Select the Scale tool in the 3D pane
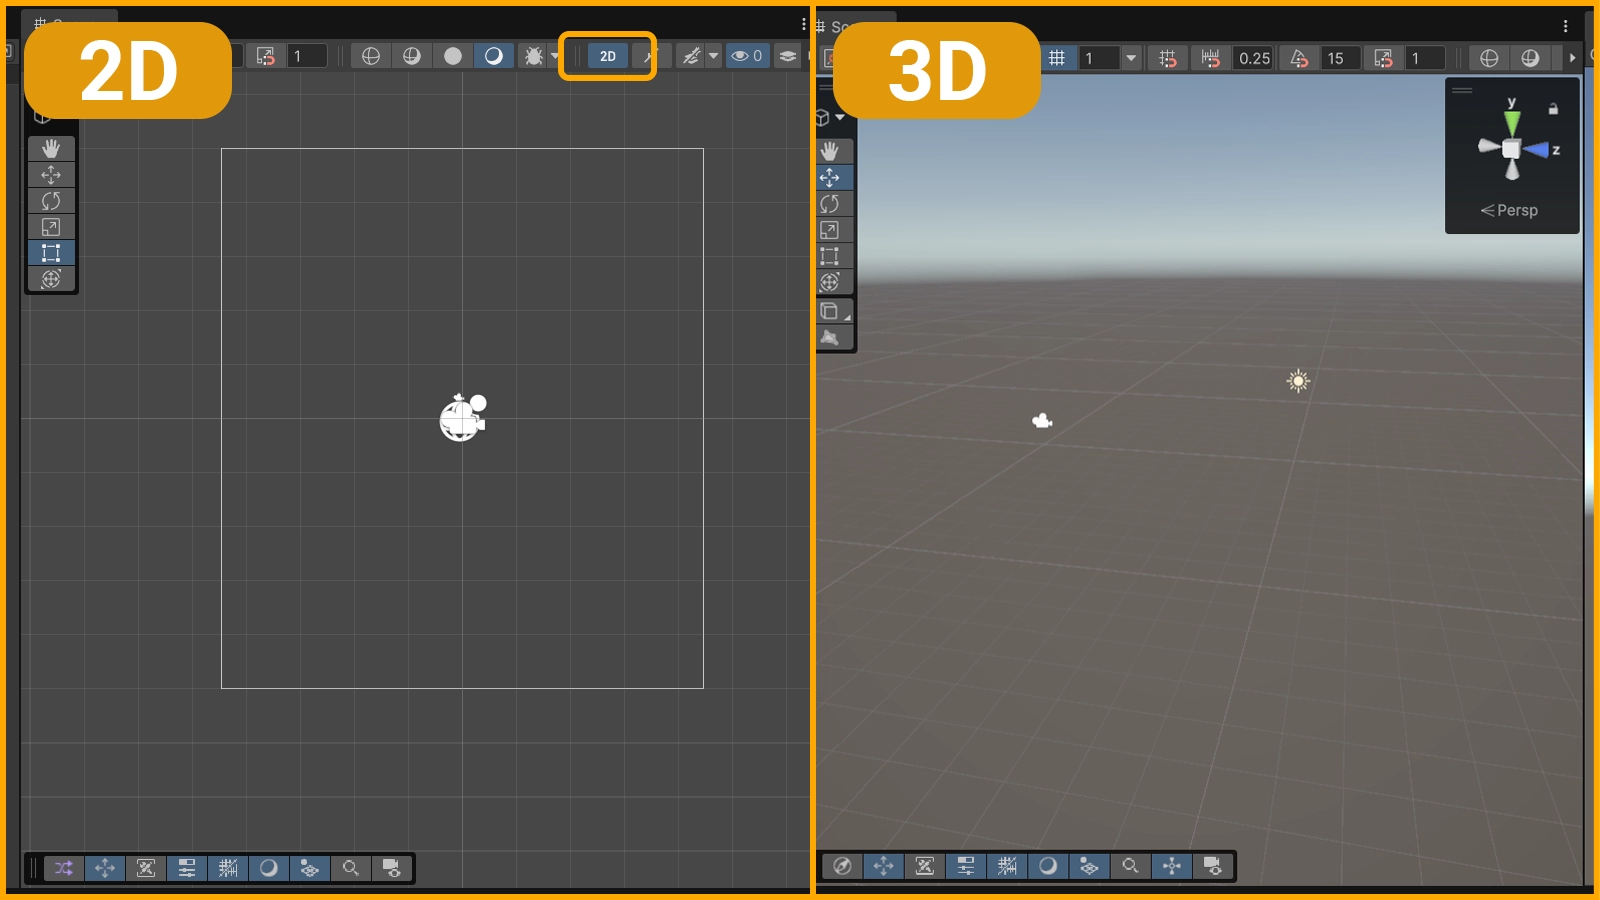The width and height of the screenshot is (1600, 900). [x=830, y=229]
